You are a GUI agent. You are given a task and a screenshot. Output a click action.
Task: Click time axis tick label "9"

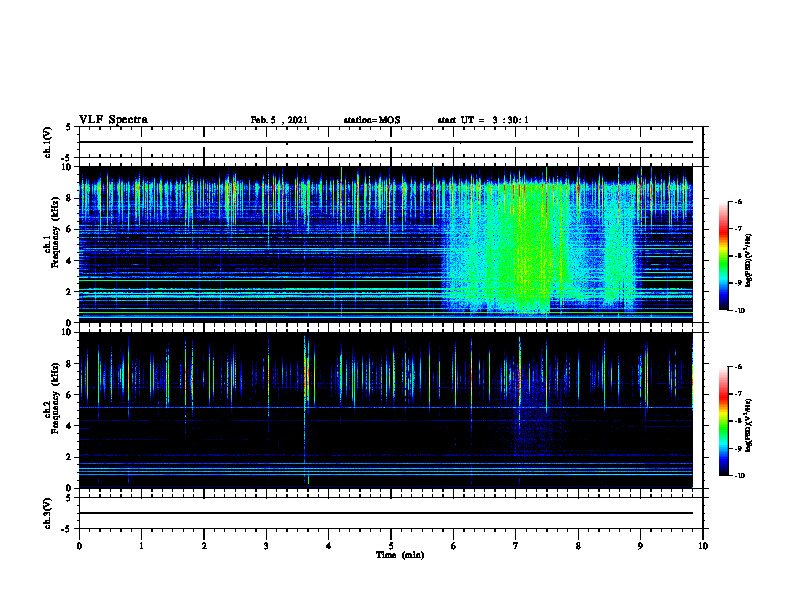[640, 546]
